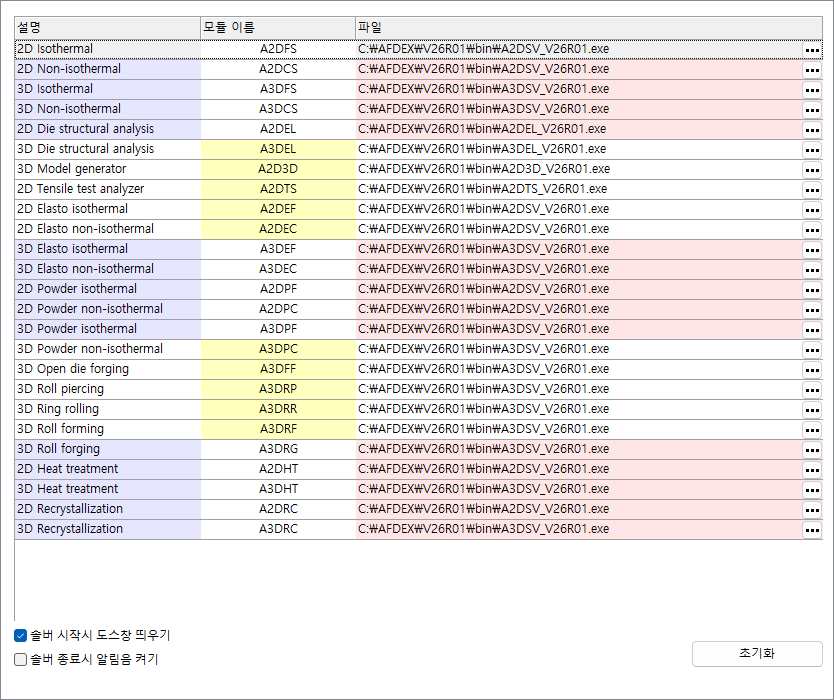The image size is (834, 700).
Task: Select the A2DPC module name cell
Action: [x=278, y=309]
